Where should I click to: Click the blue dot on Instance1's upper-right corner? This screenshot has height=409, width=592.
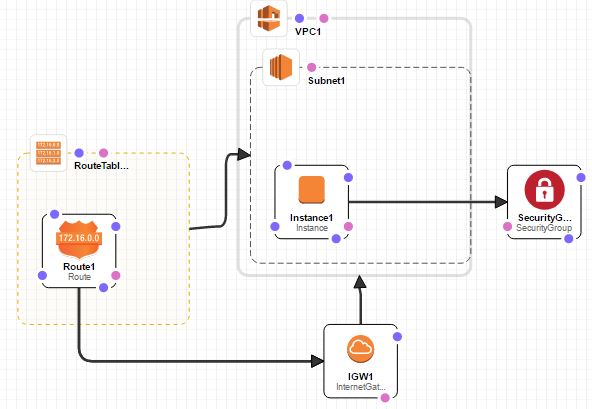coord(348,177)
